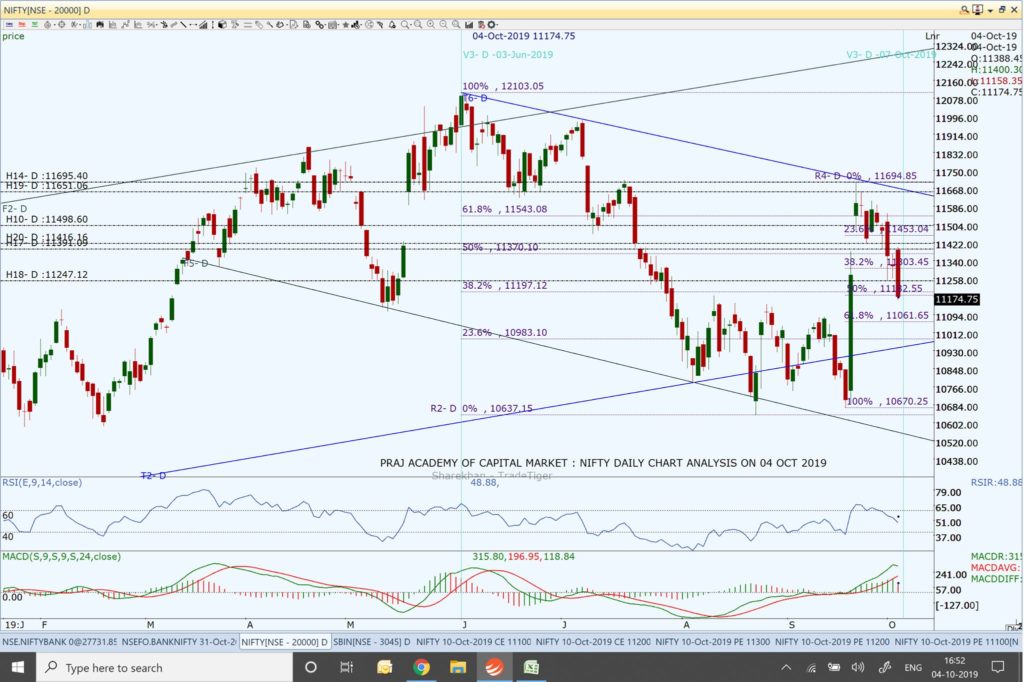Screen dimensions: 1024x682
Task: Click the horizontal line label 'H18- D :11247.12'
Action: click(x=46, y=274)
